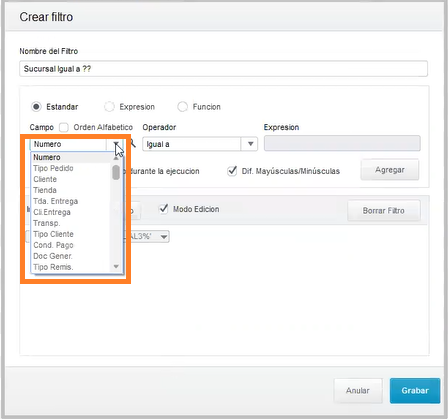This screenshot has height=419, width=448.
Task: Select the Funcion radio button
Action: pos(182,107)
